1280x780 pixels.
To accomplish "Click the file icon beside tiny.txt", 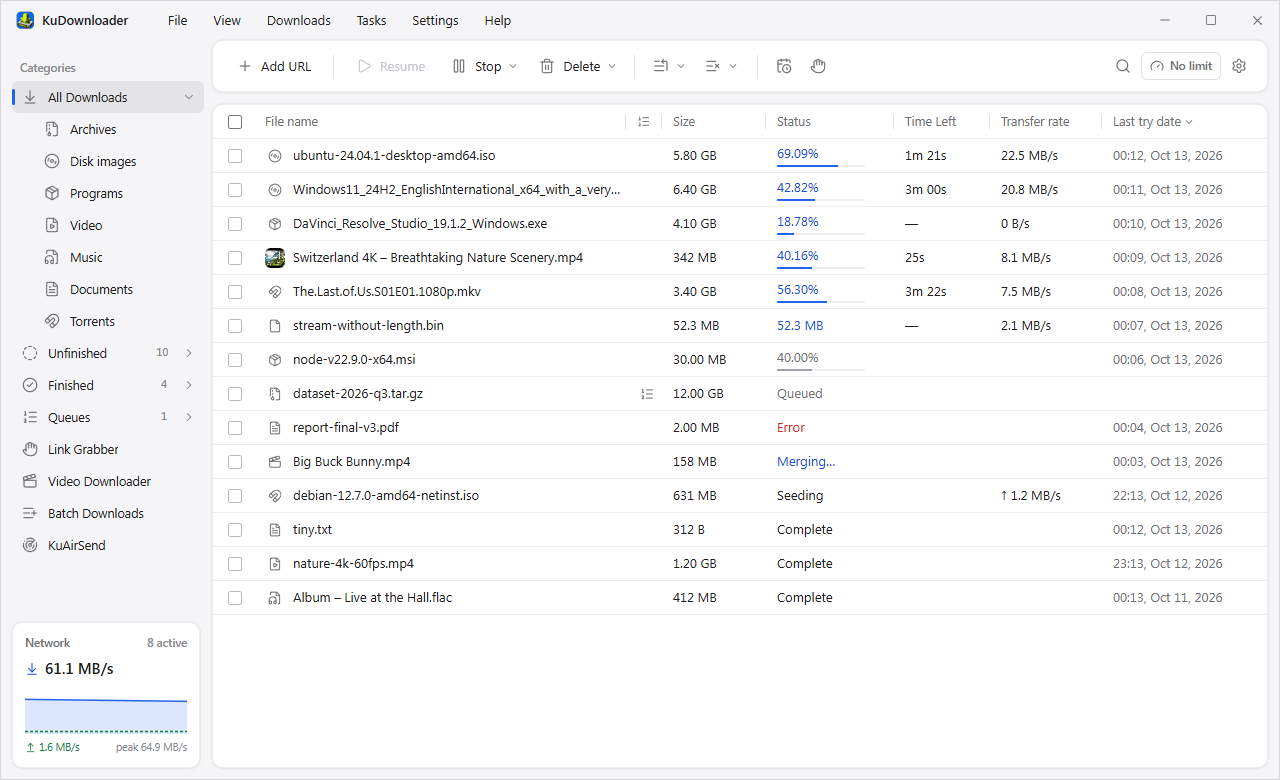I will point(275,530).
